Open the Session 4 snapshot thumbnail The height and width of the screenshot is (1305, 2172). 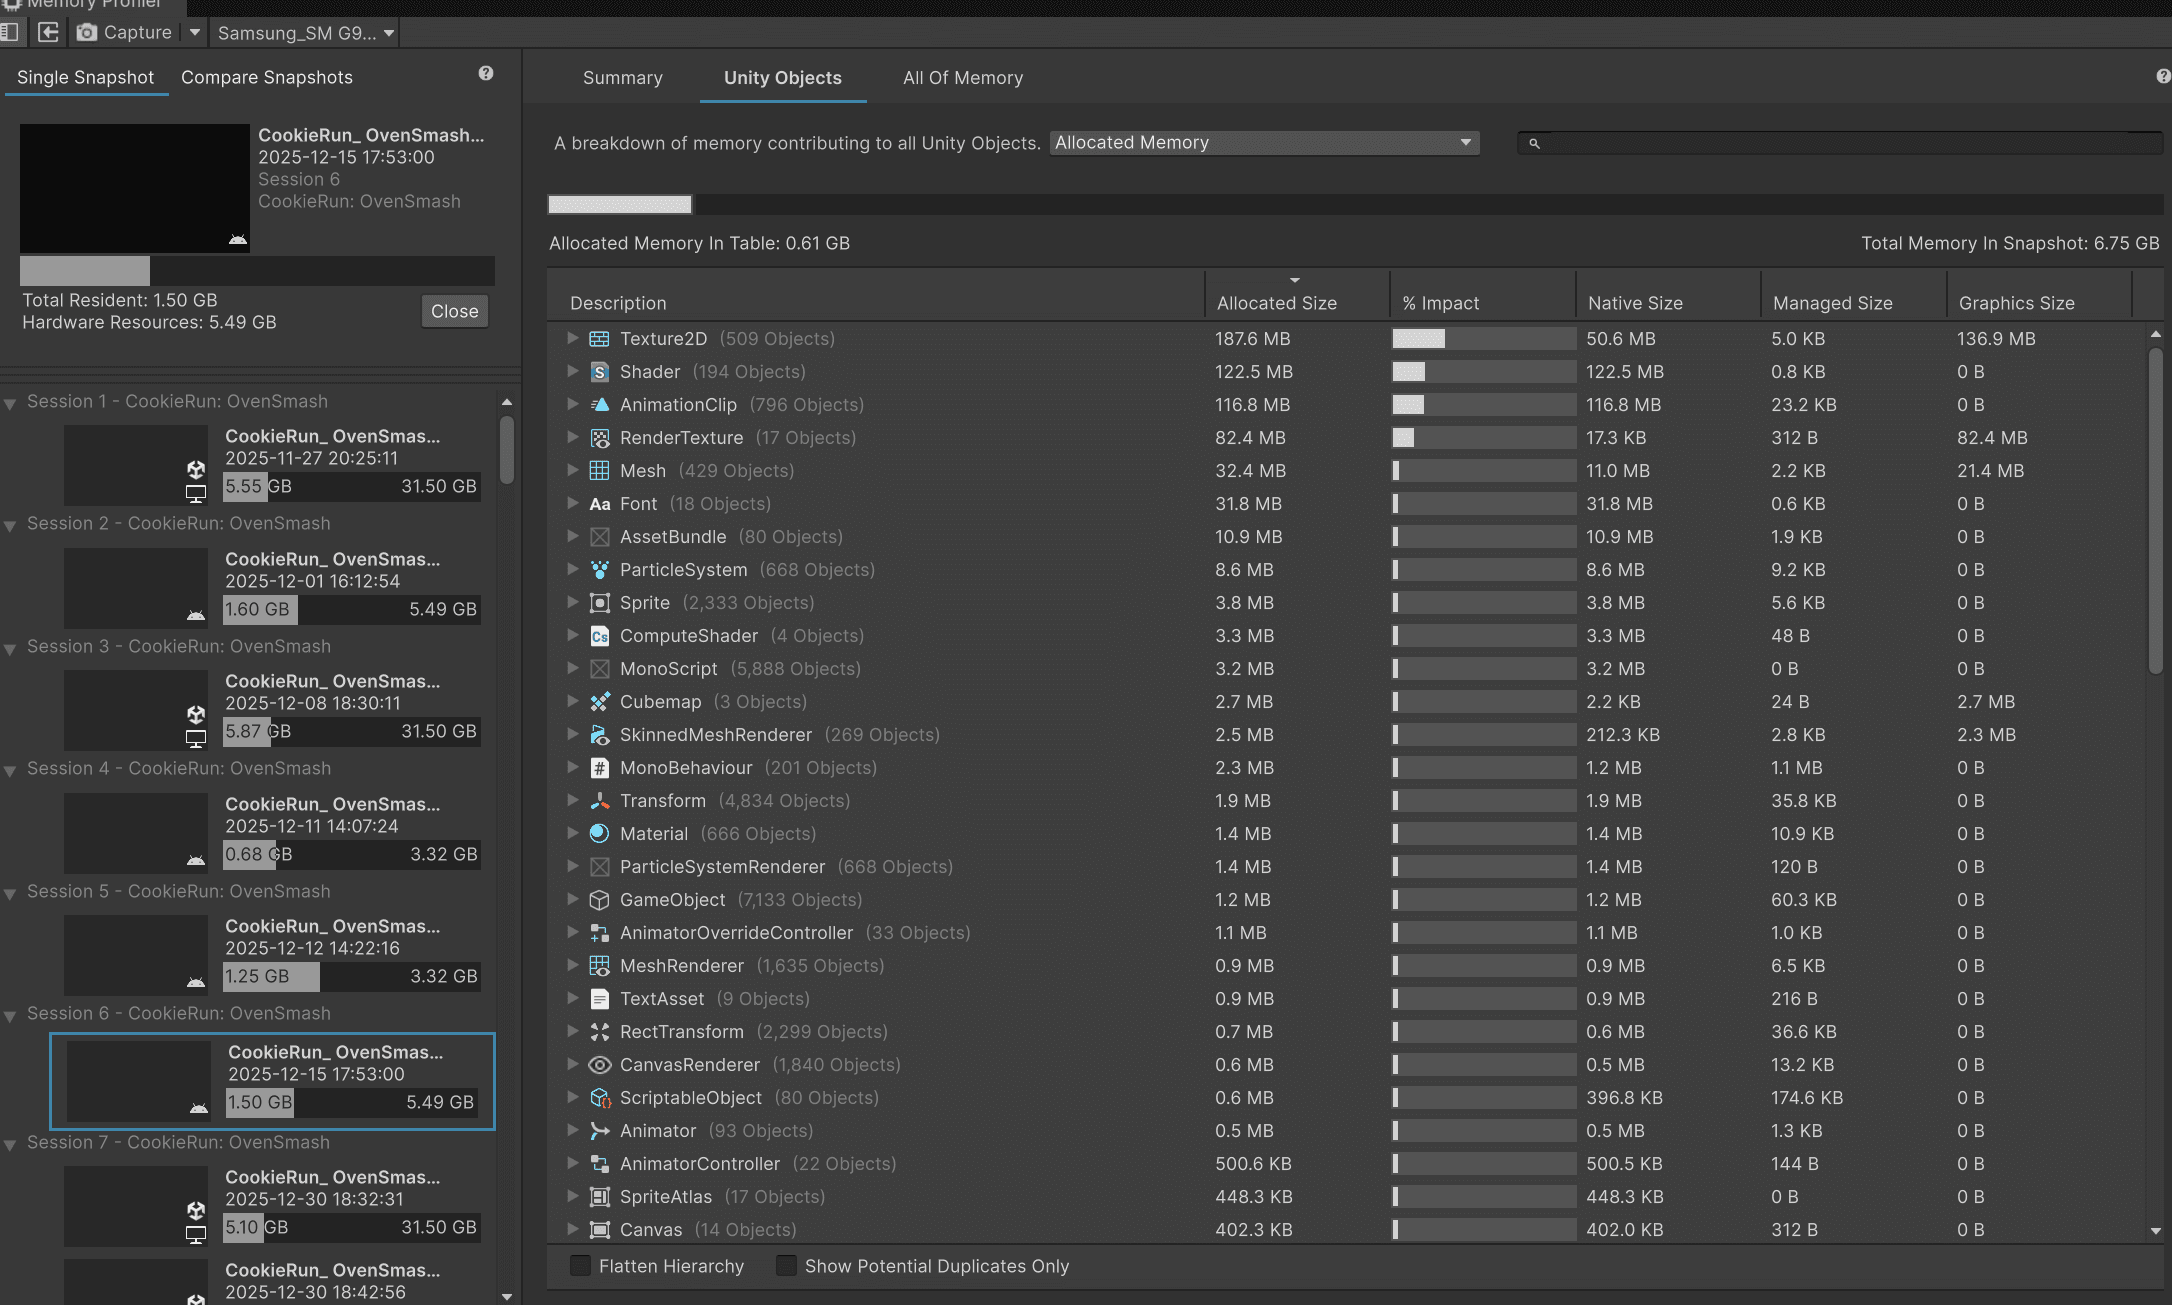(136, 833)
